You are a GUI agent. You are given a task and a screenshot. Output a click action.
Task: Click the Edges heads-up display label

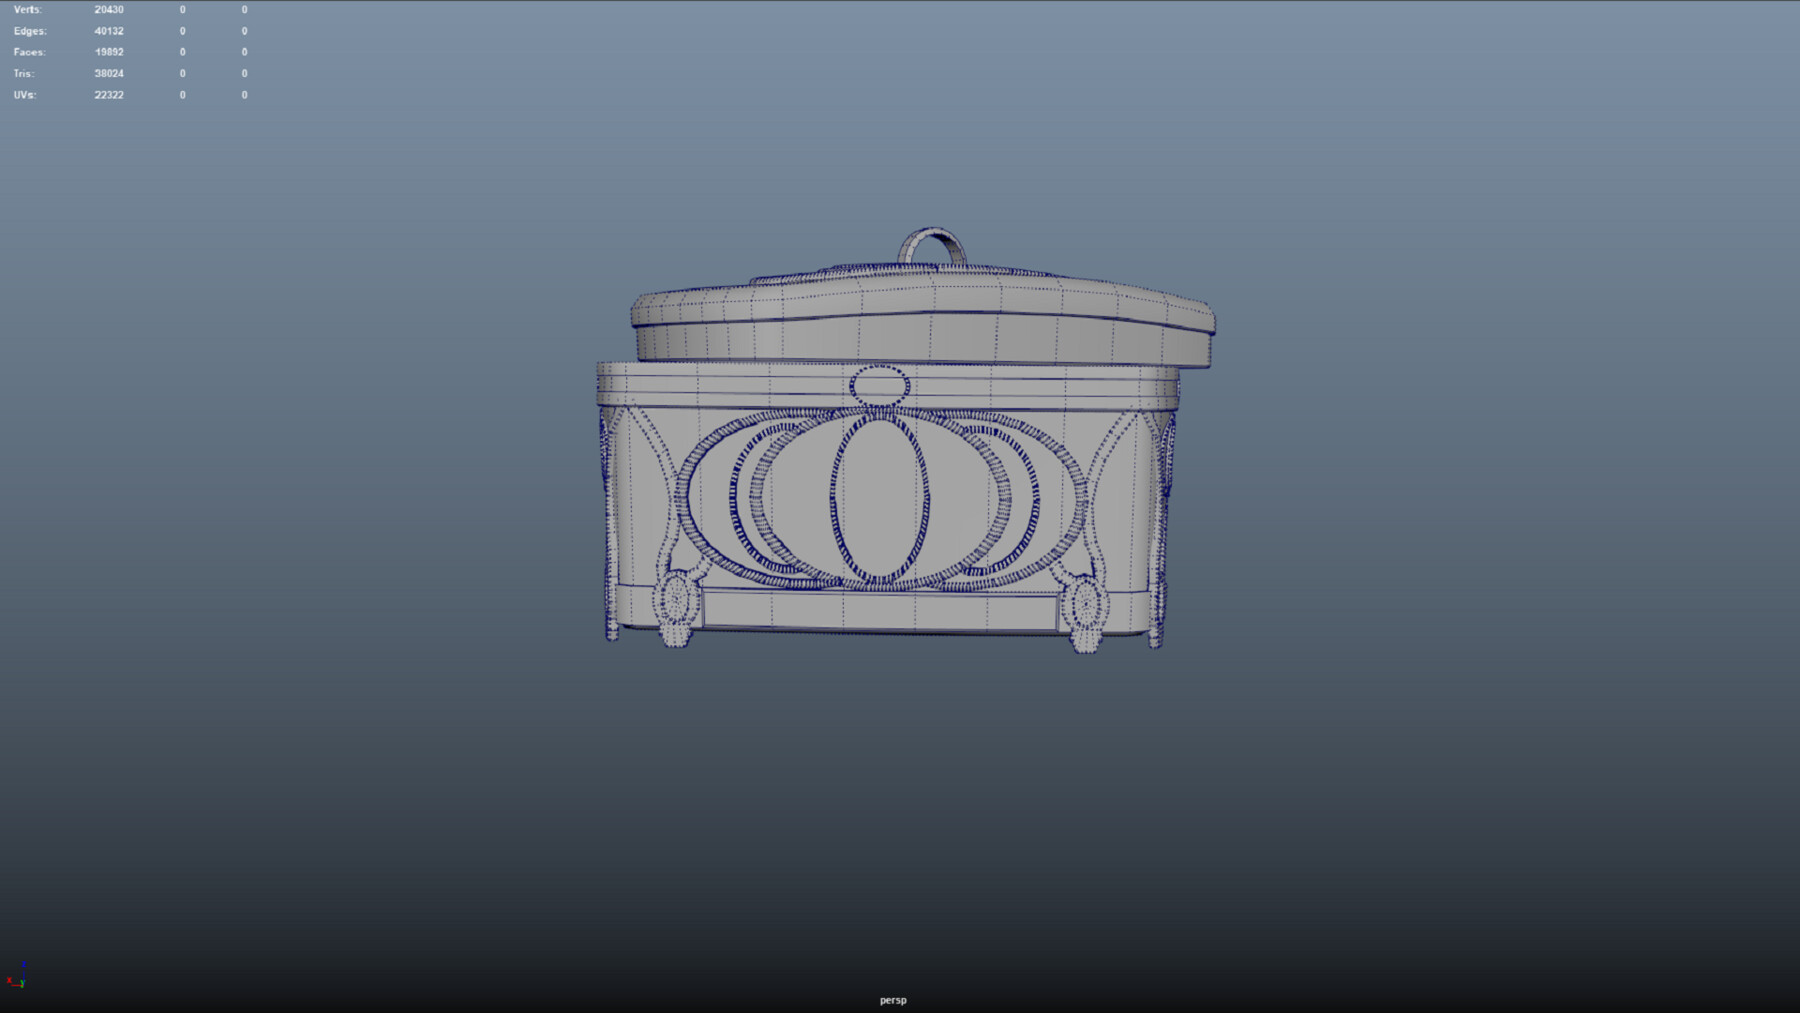click(29, 31)
